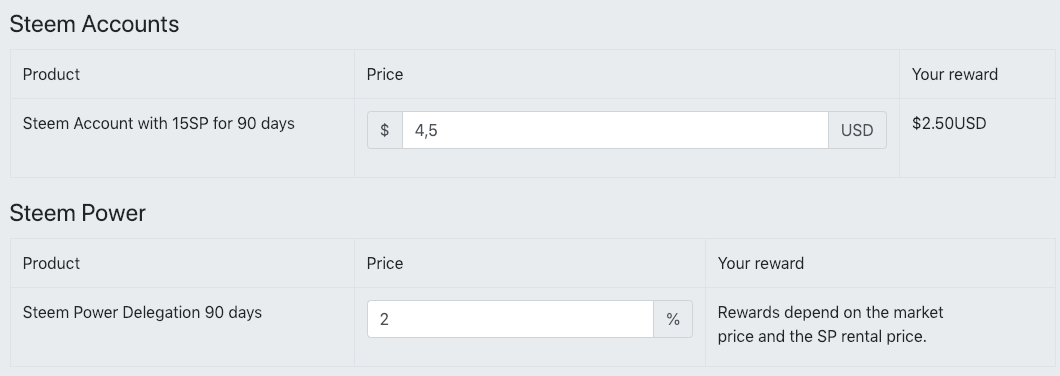Click the Steem Power Delegation percent input

click(510, 319)
